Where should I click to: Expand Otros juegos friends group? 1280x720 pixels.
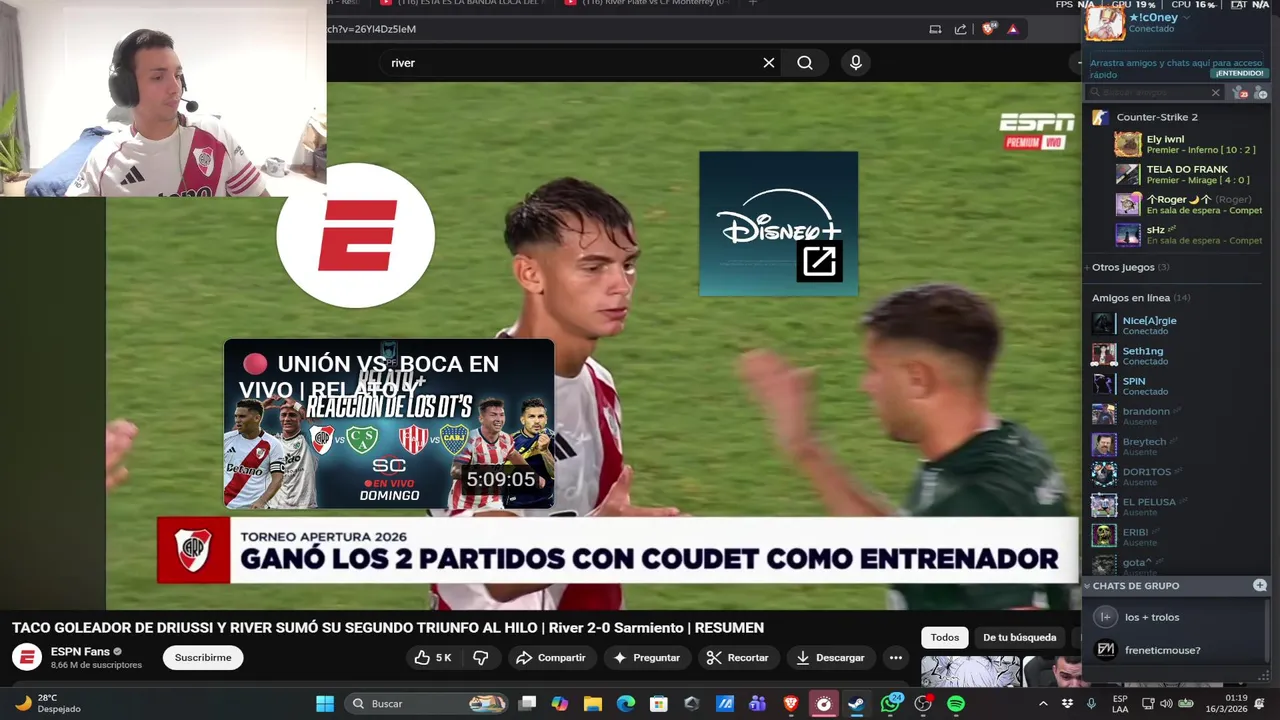click(x=1130, y=267)
